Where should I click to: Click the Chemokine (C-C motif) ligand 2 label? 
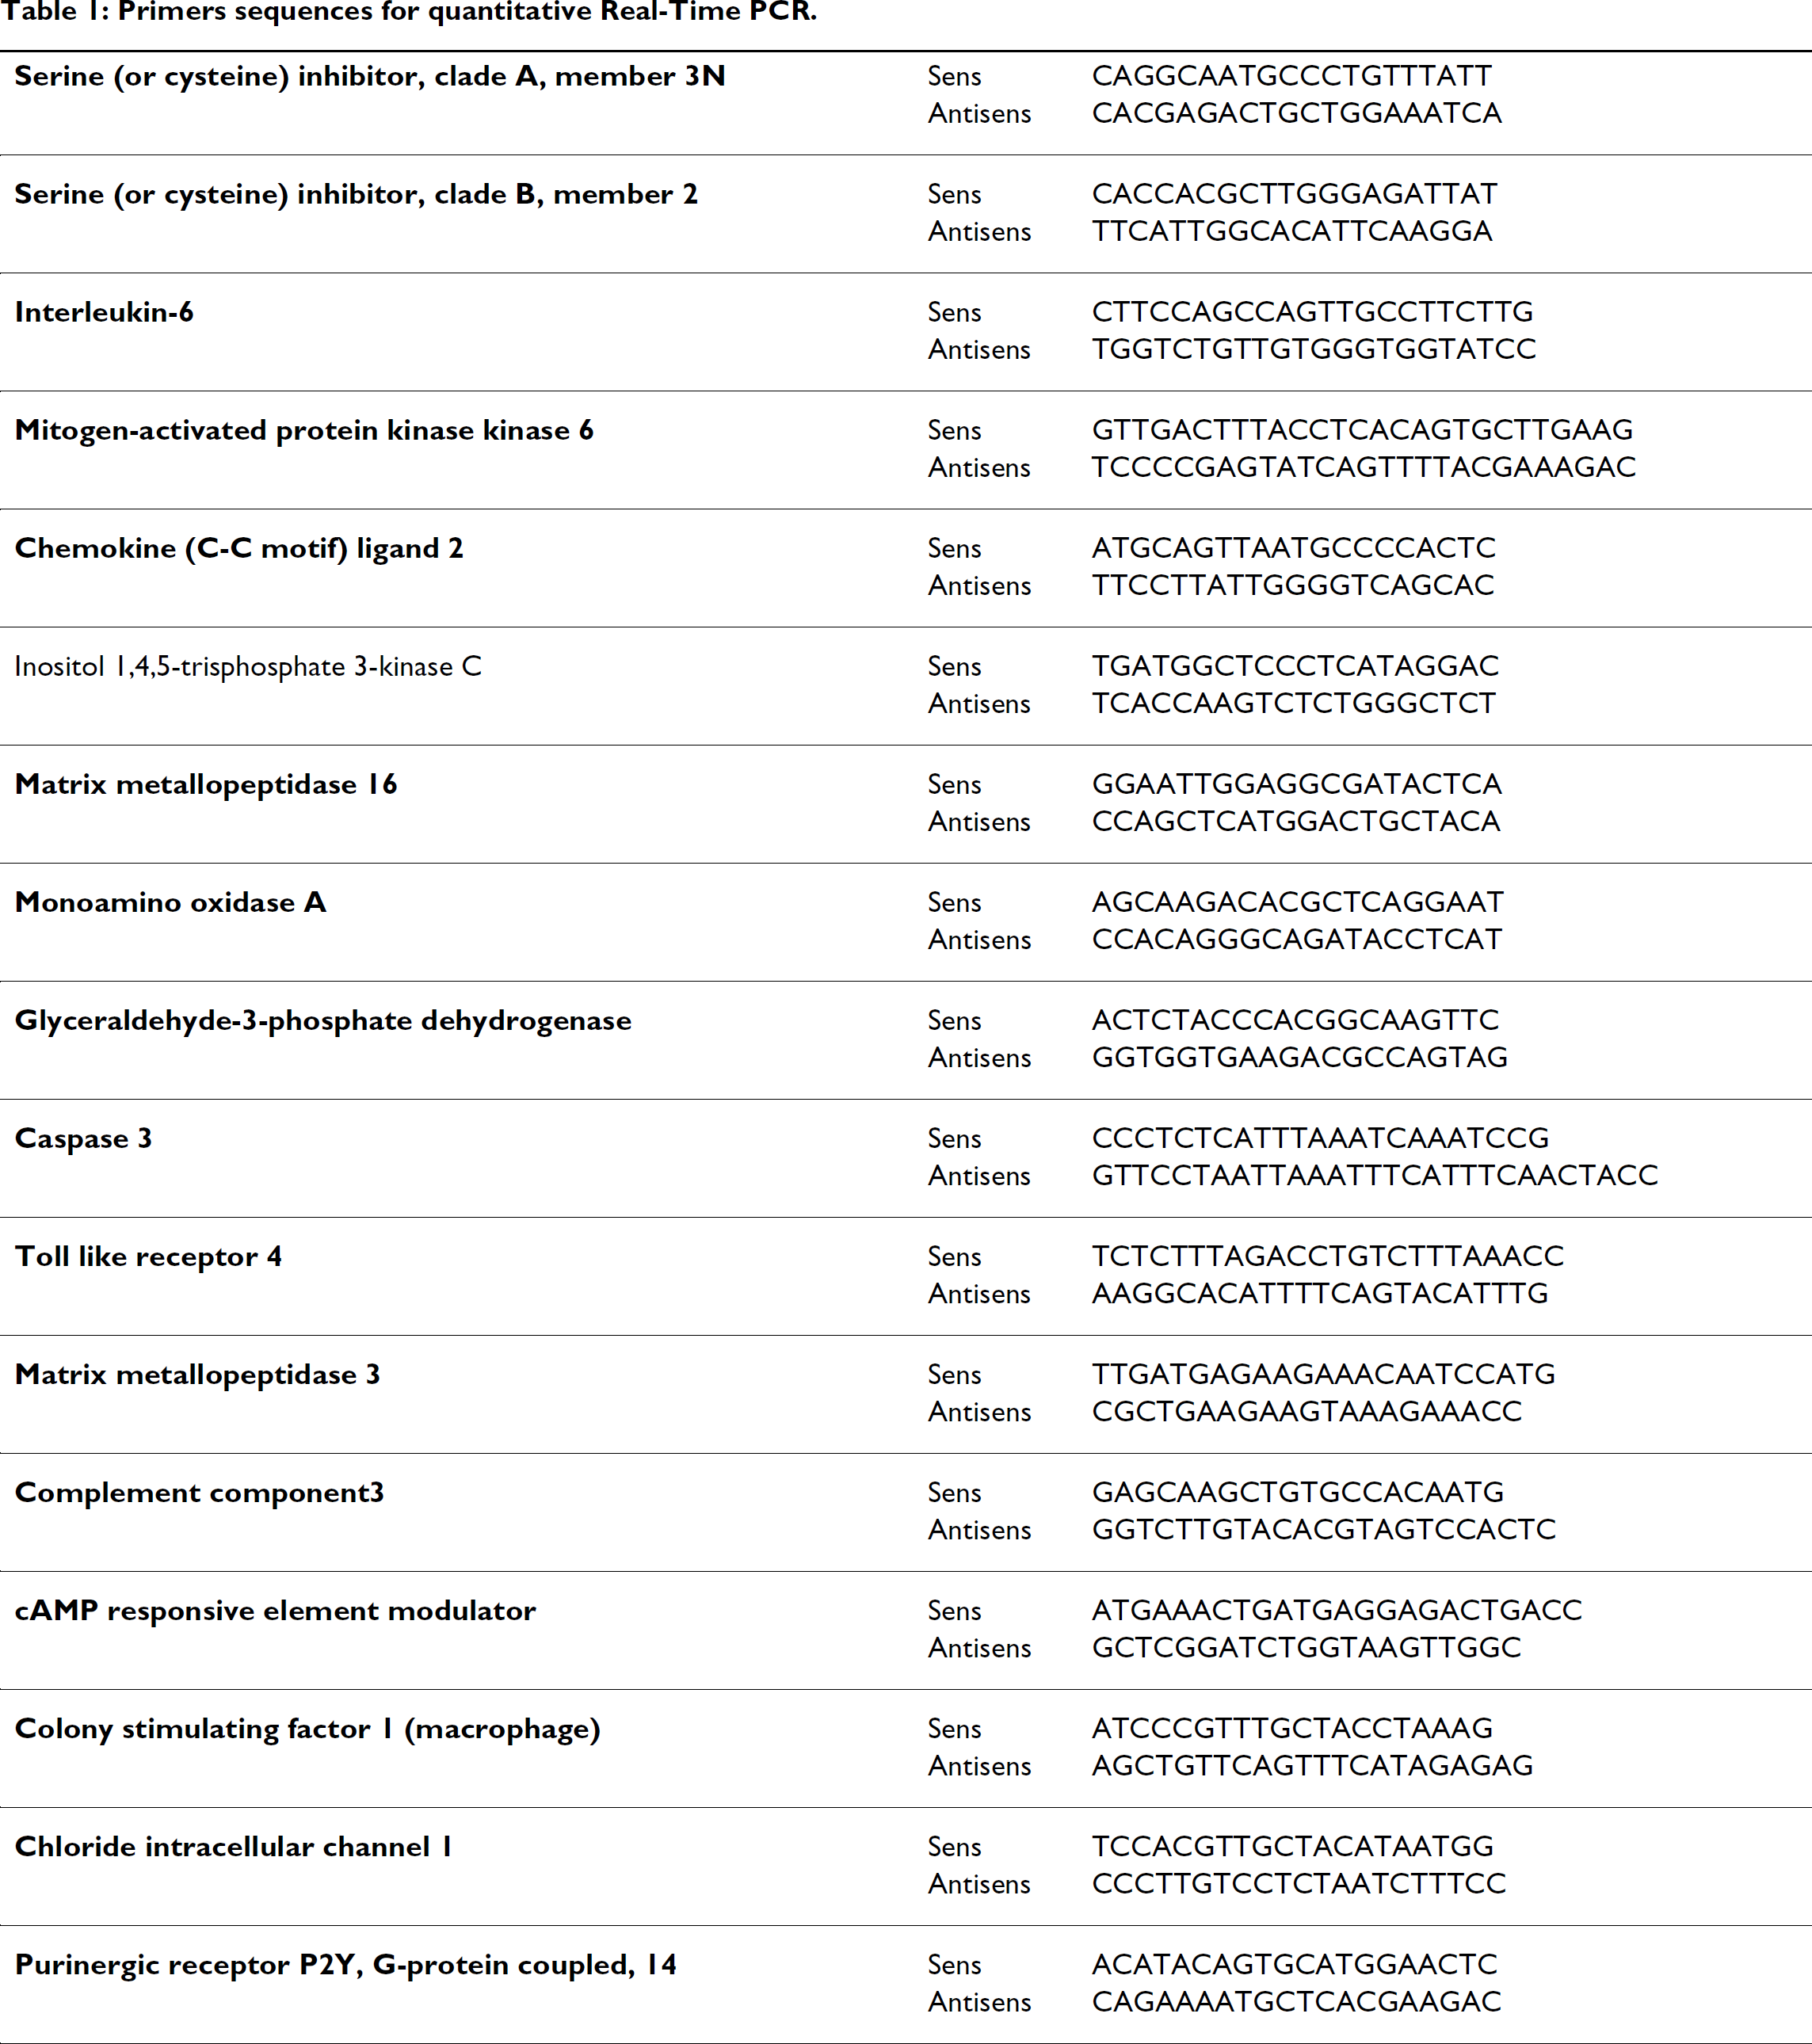(239, 549)
